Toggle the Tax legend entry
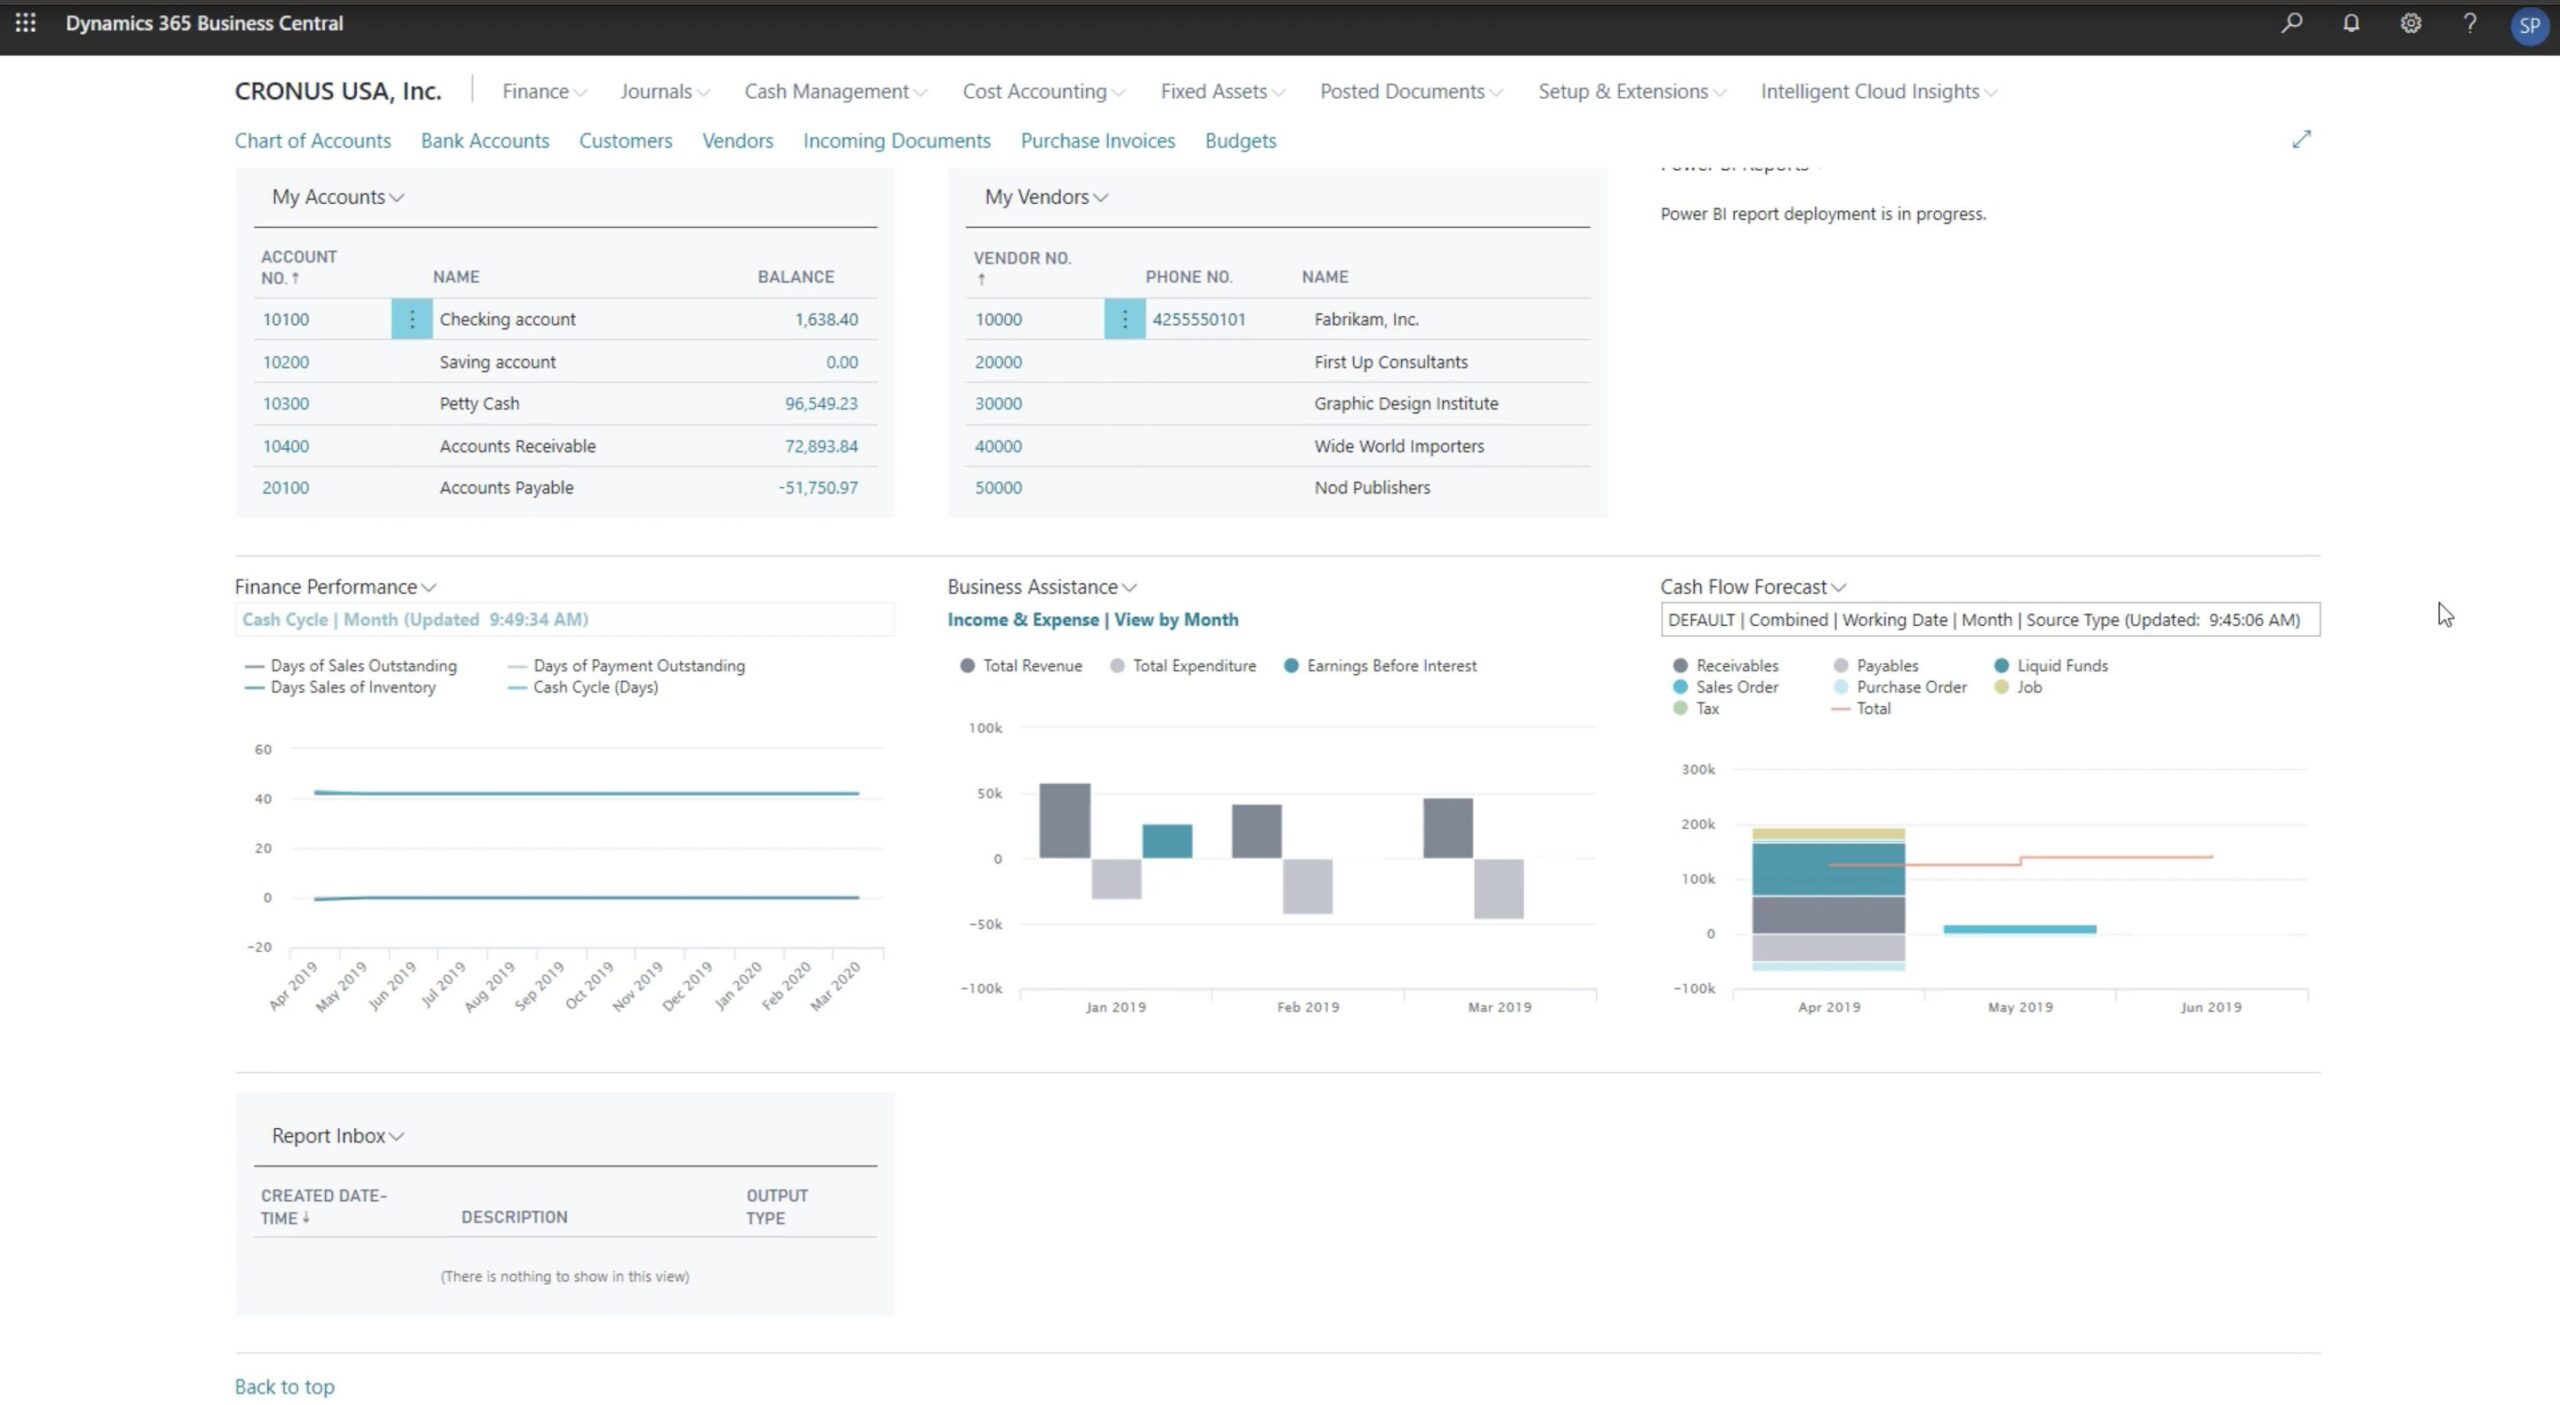Image resolution: width=2560 pixels, height=1405 pixels. (x=1696, y=708)
